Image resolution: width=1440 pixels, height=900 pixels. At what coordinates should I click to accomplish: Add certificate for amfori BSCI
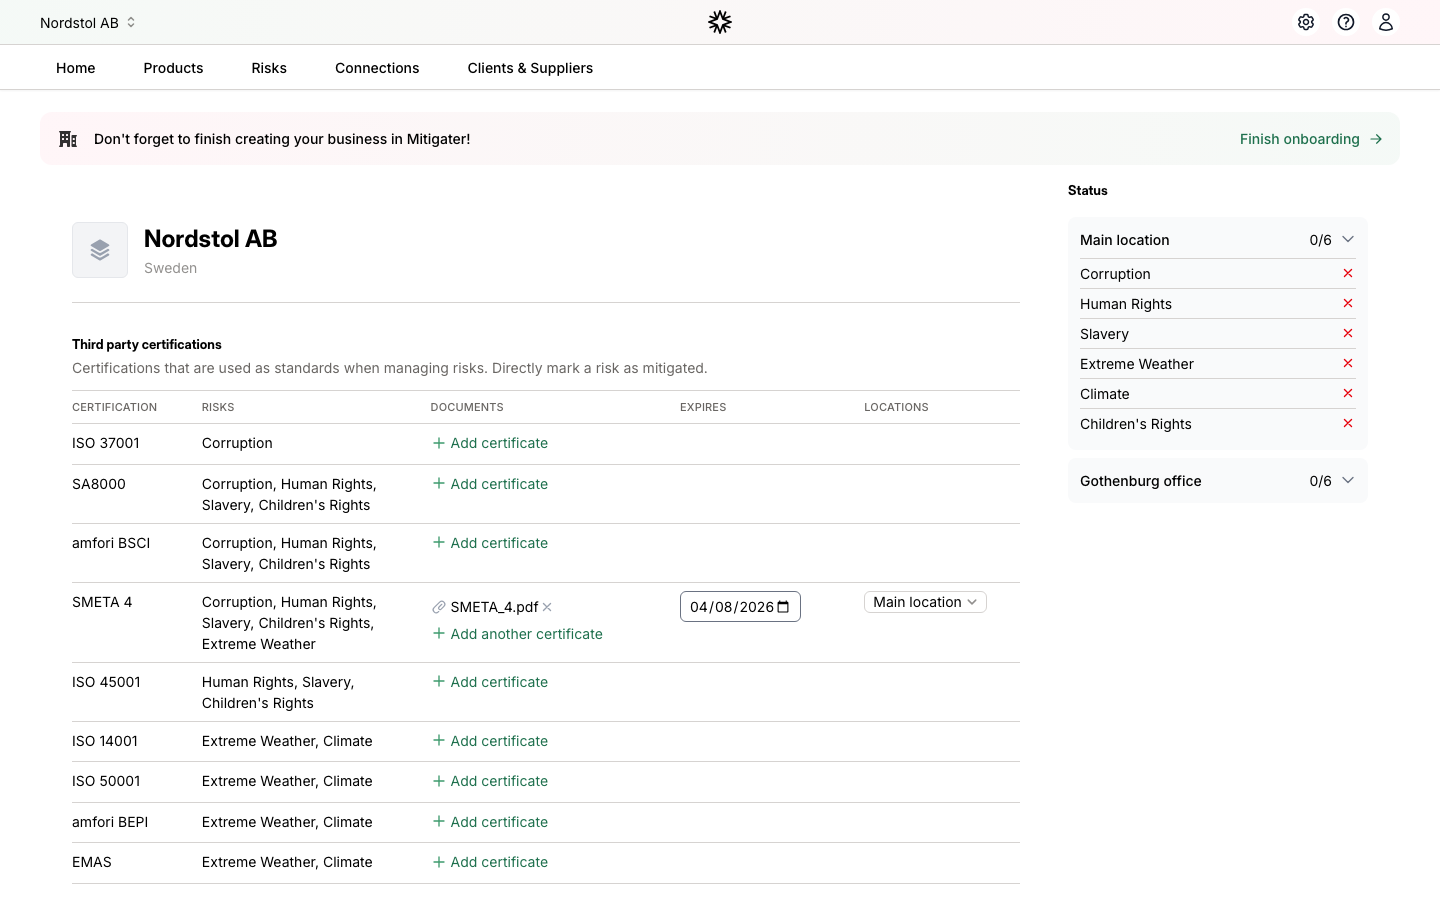490,543
